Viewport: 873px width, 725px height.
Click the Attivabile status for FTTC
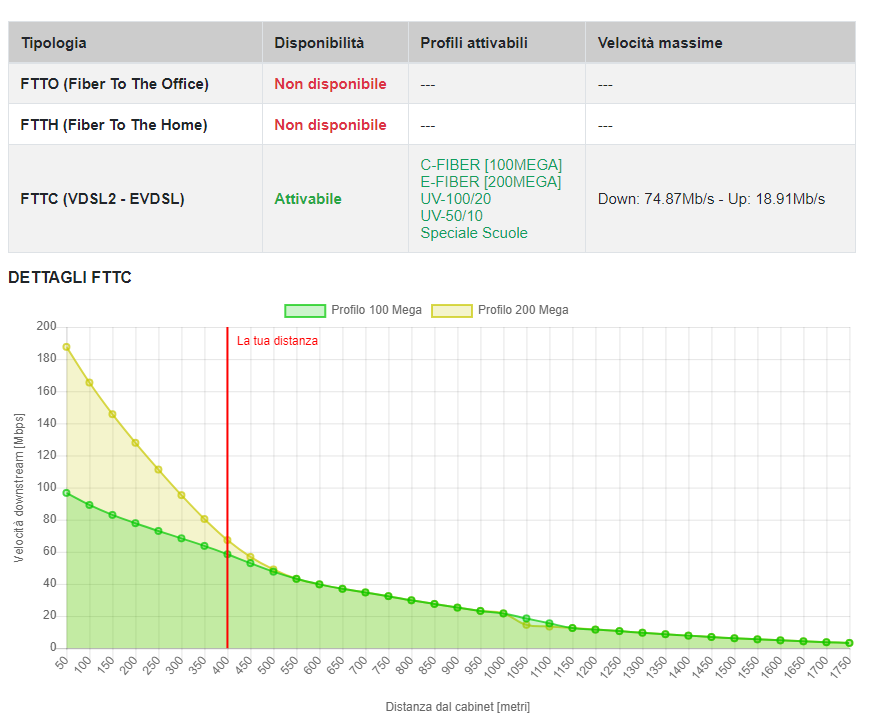[308, 199]
